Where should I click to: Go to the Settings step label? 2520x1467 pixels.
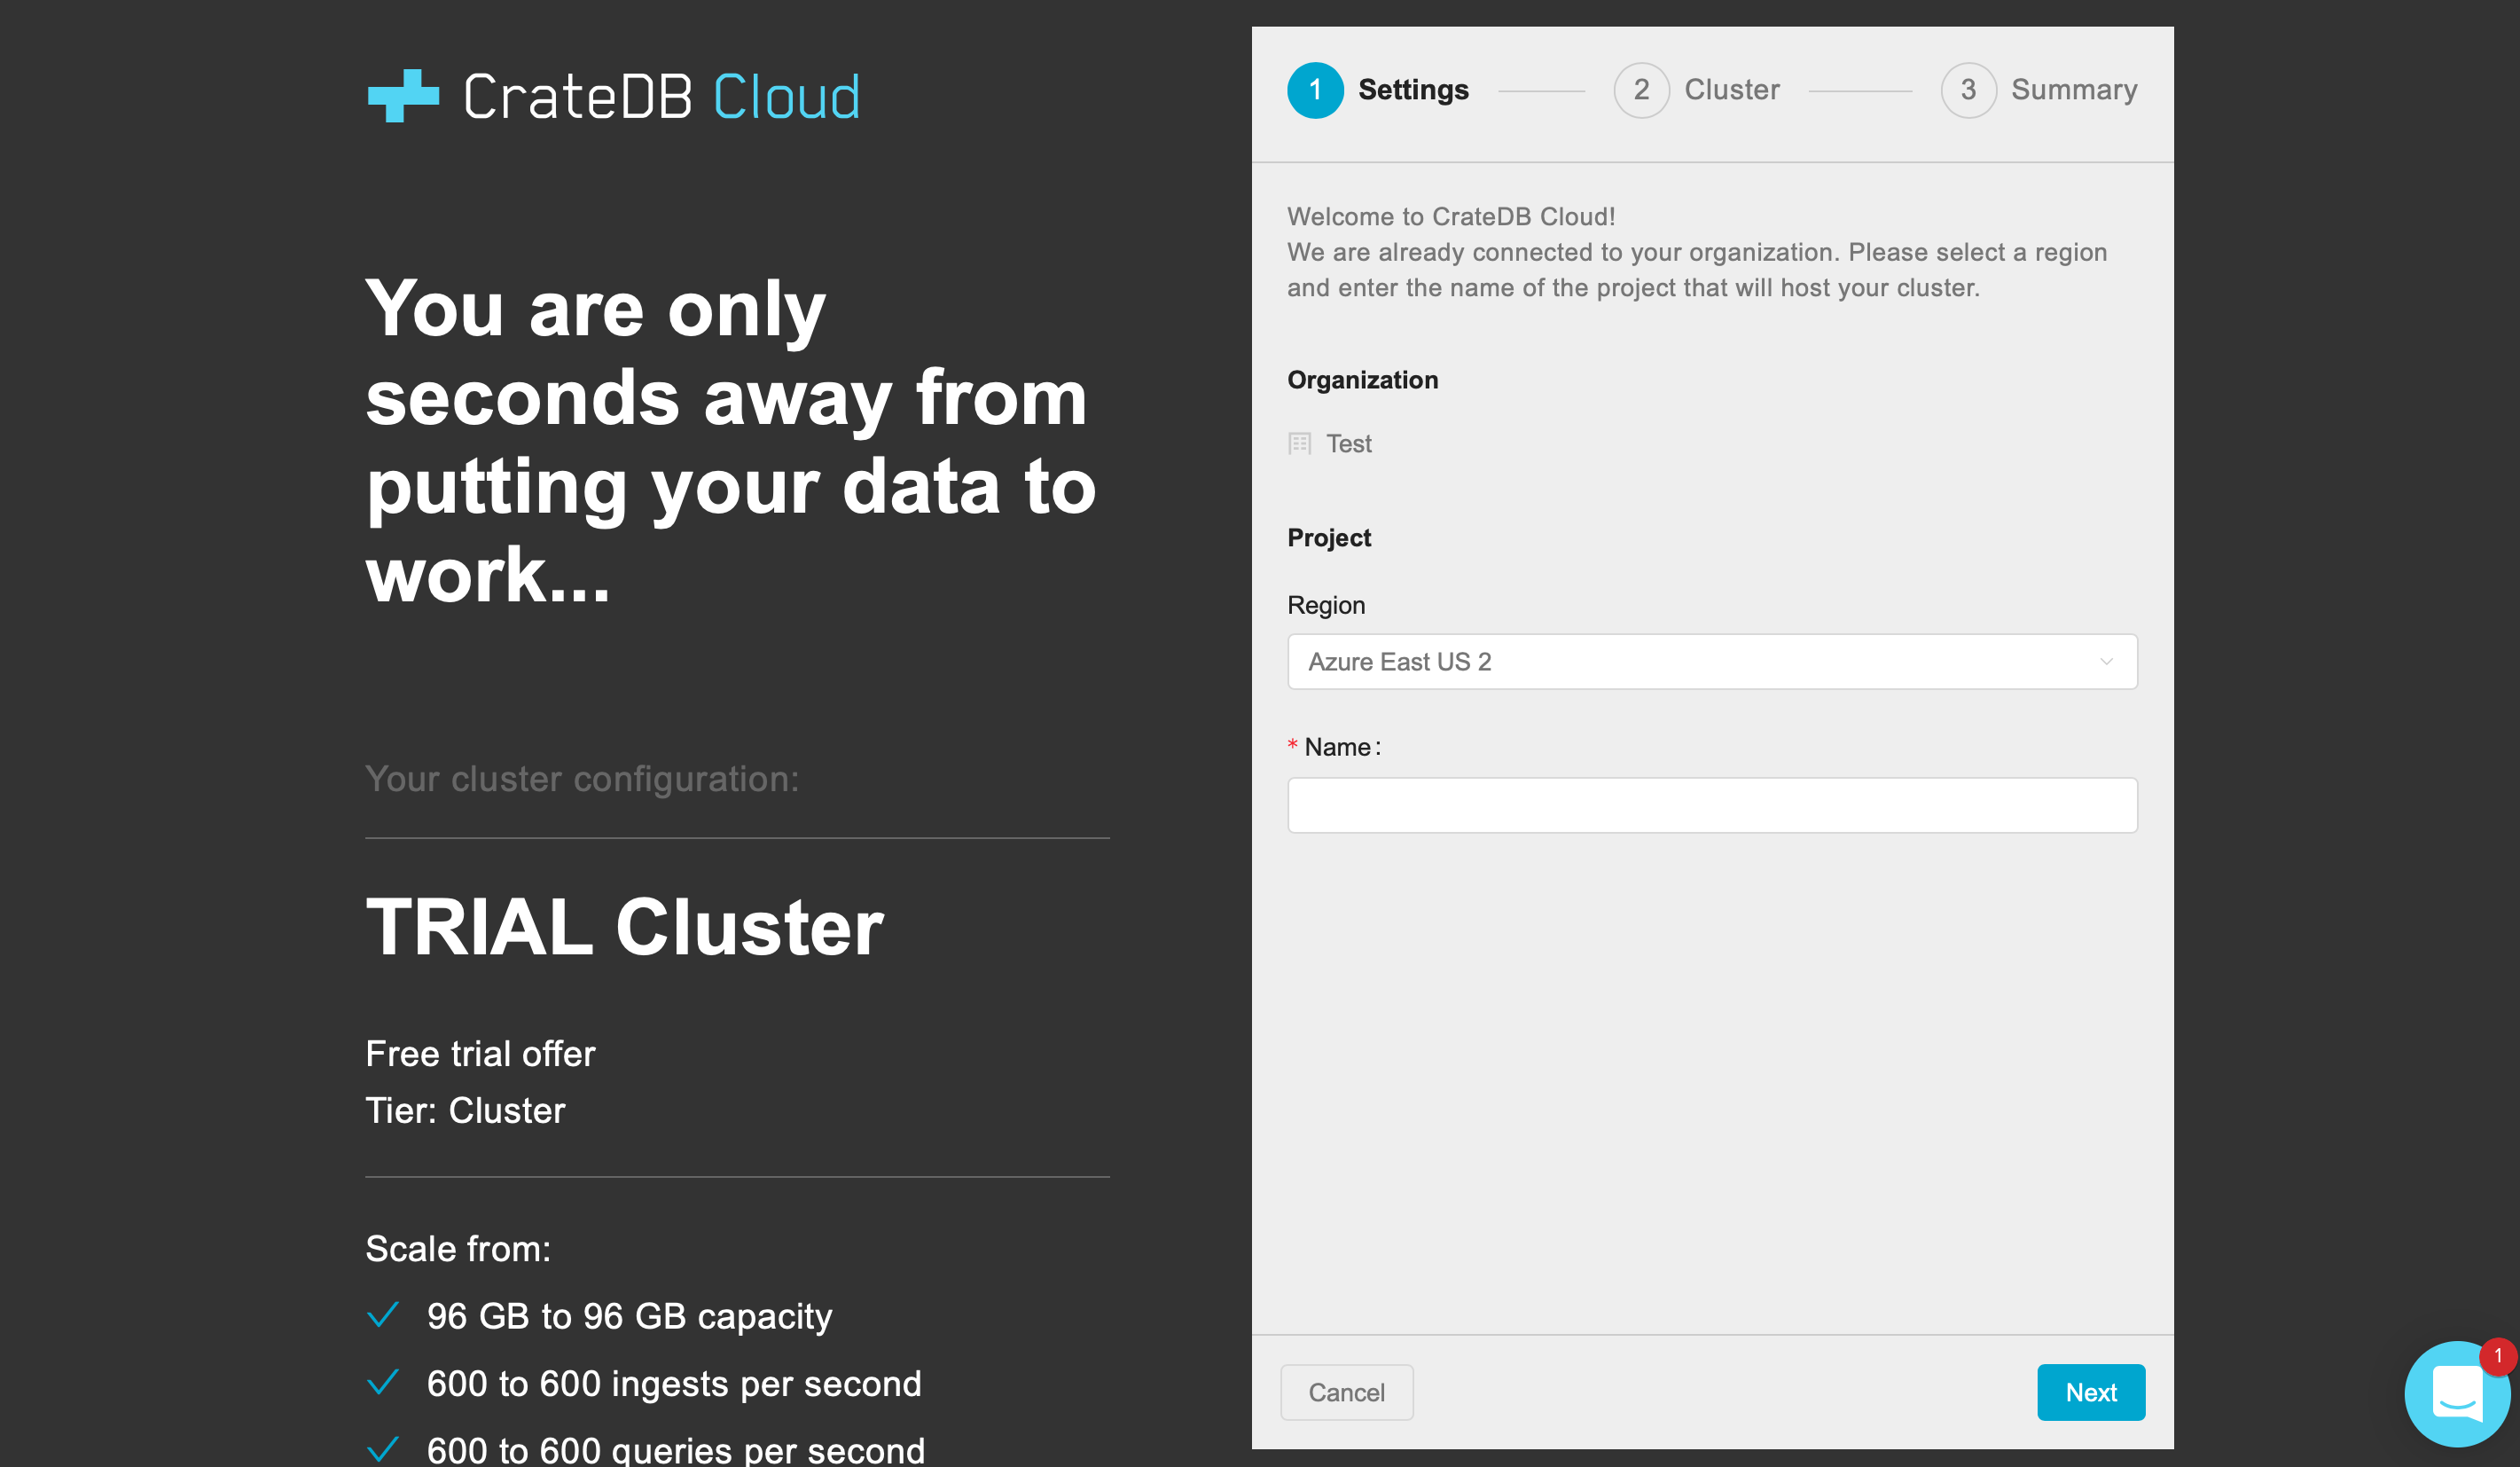1413,90
